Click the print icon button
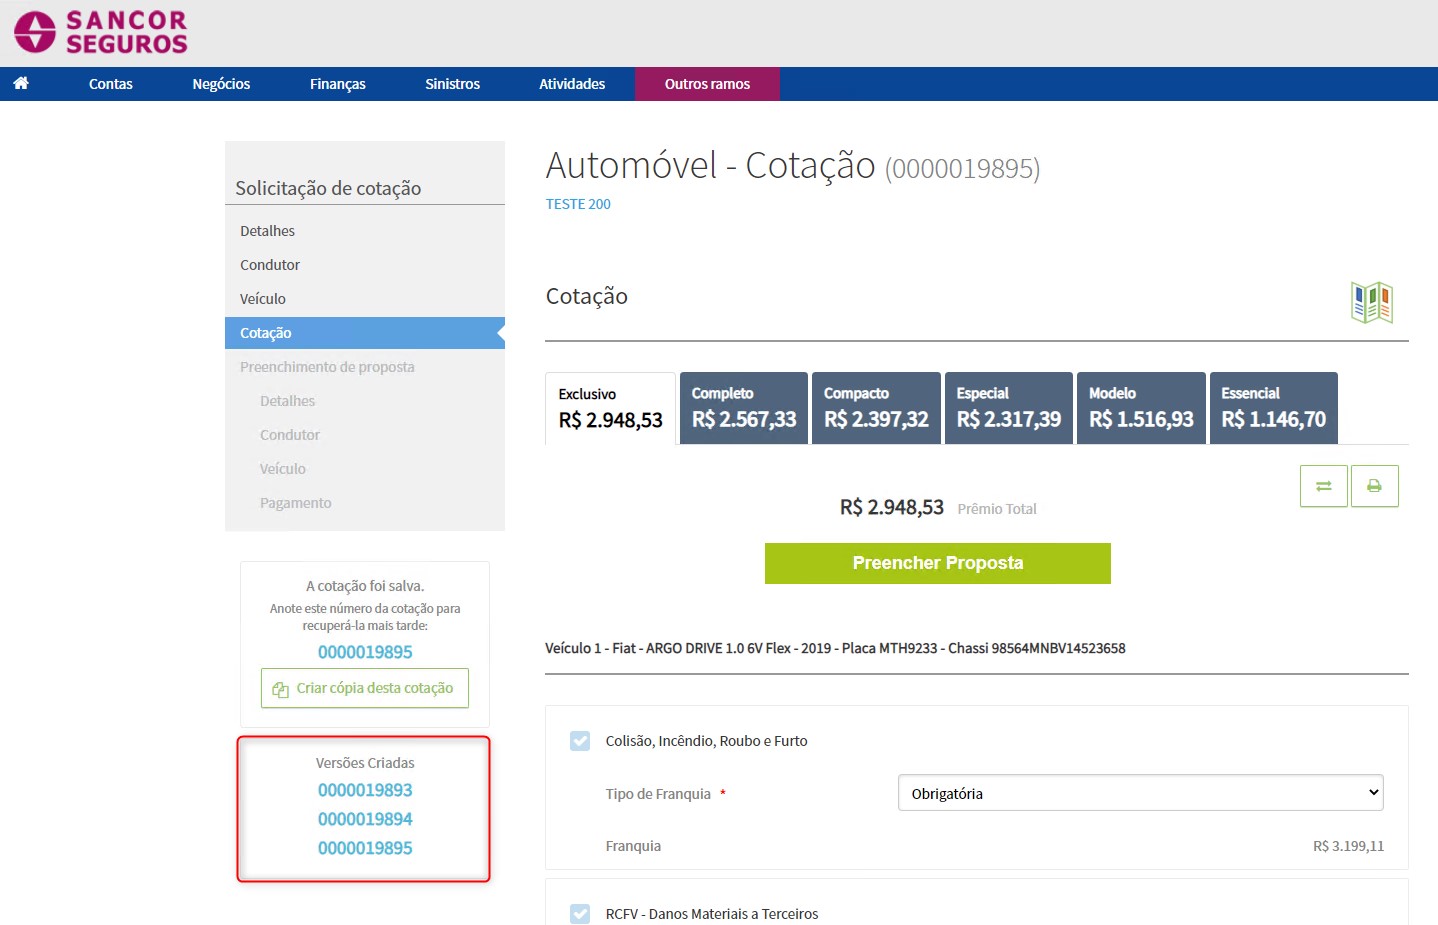Screen dimensions: 1438x925 pyautogui.click(x=1374, y=486)
